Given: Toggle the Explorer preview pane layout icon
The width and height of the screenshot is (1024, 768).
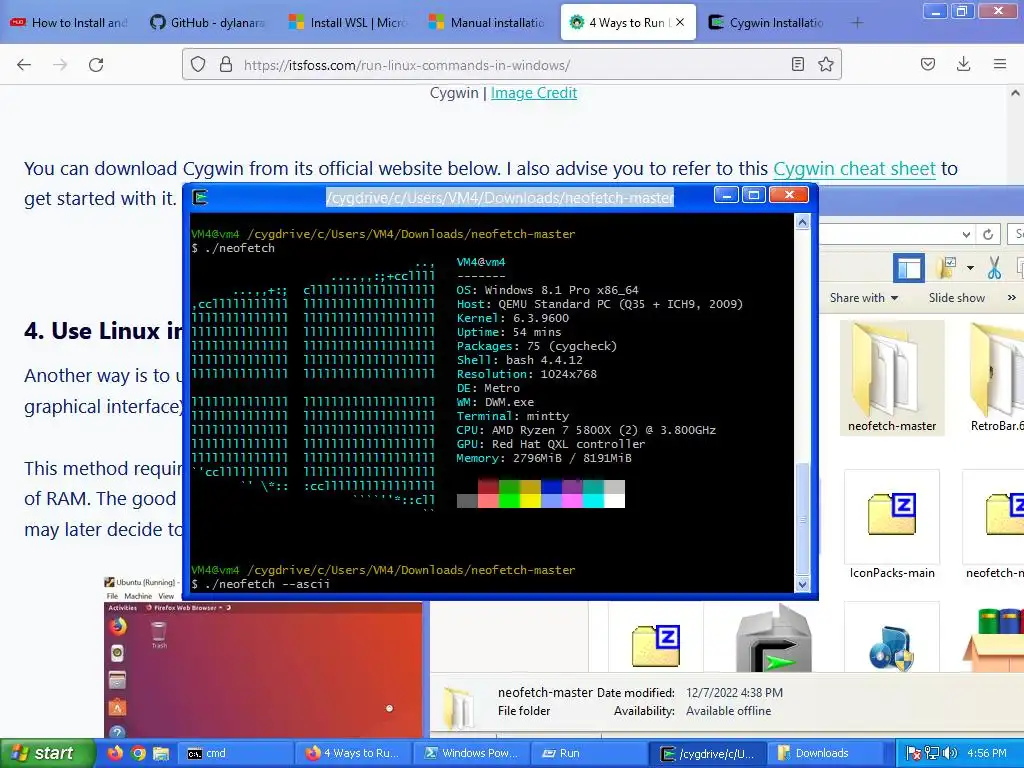Looking at the screenshot, I should [909, 268].
